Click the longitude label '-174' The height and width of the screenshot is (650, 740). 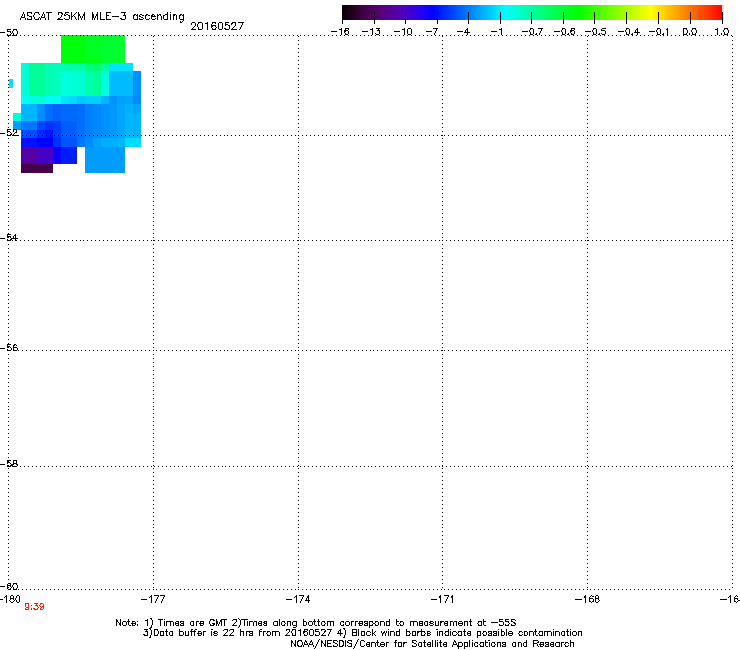coord(298,599)
